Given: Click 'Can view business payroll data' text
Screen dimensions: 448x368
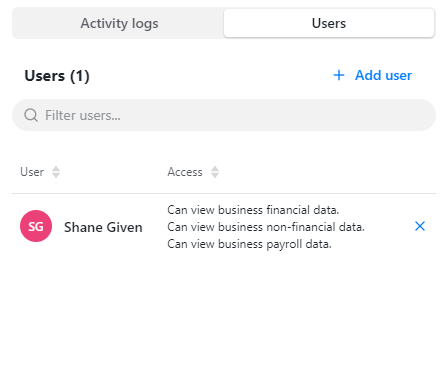Looking at the screenshot, I should pos(249,244).
